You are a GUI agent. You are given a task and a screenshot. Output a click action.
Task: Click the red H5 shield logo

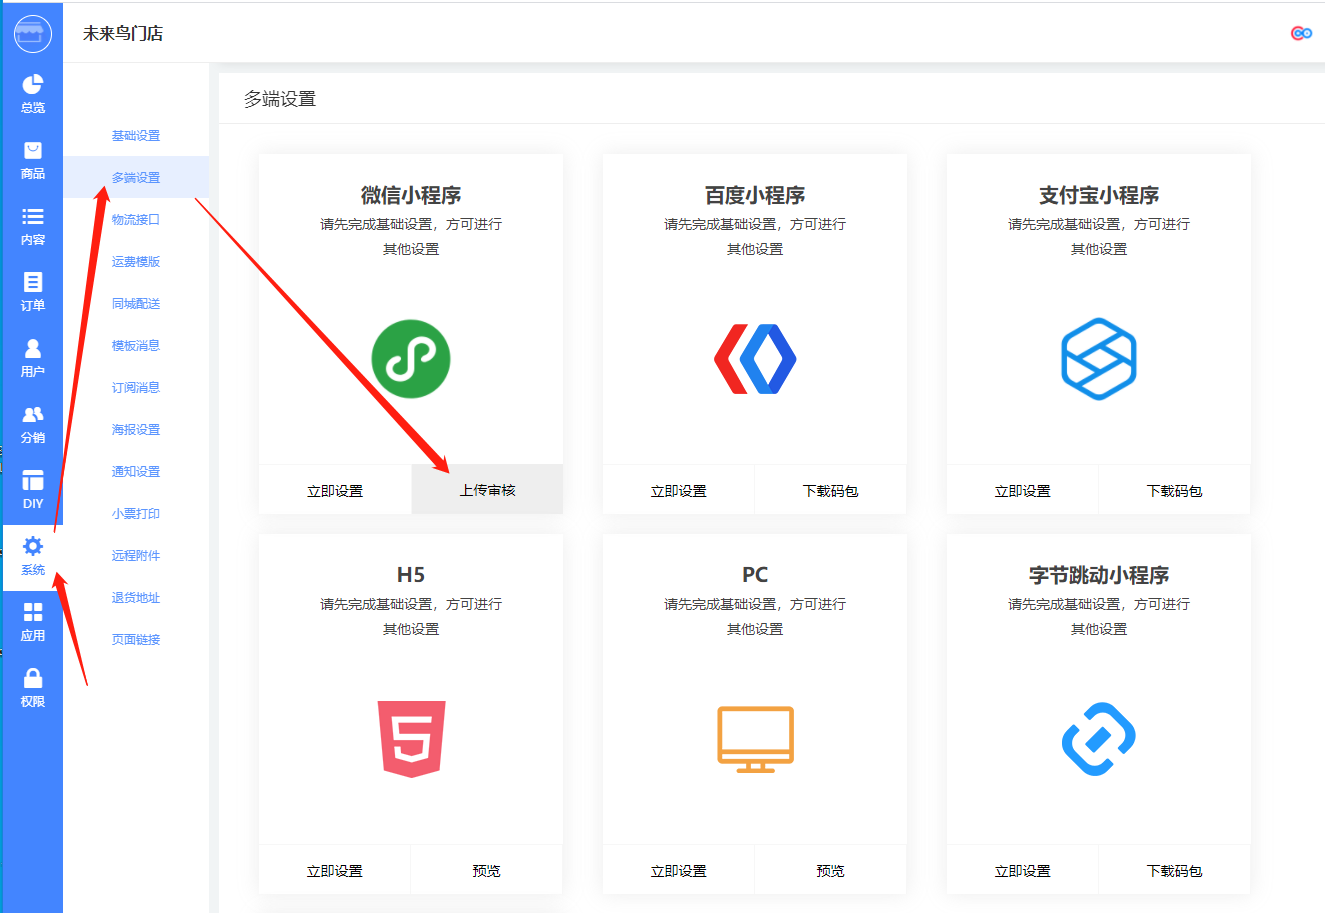point(411,739)
